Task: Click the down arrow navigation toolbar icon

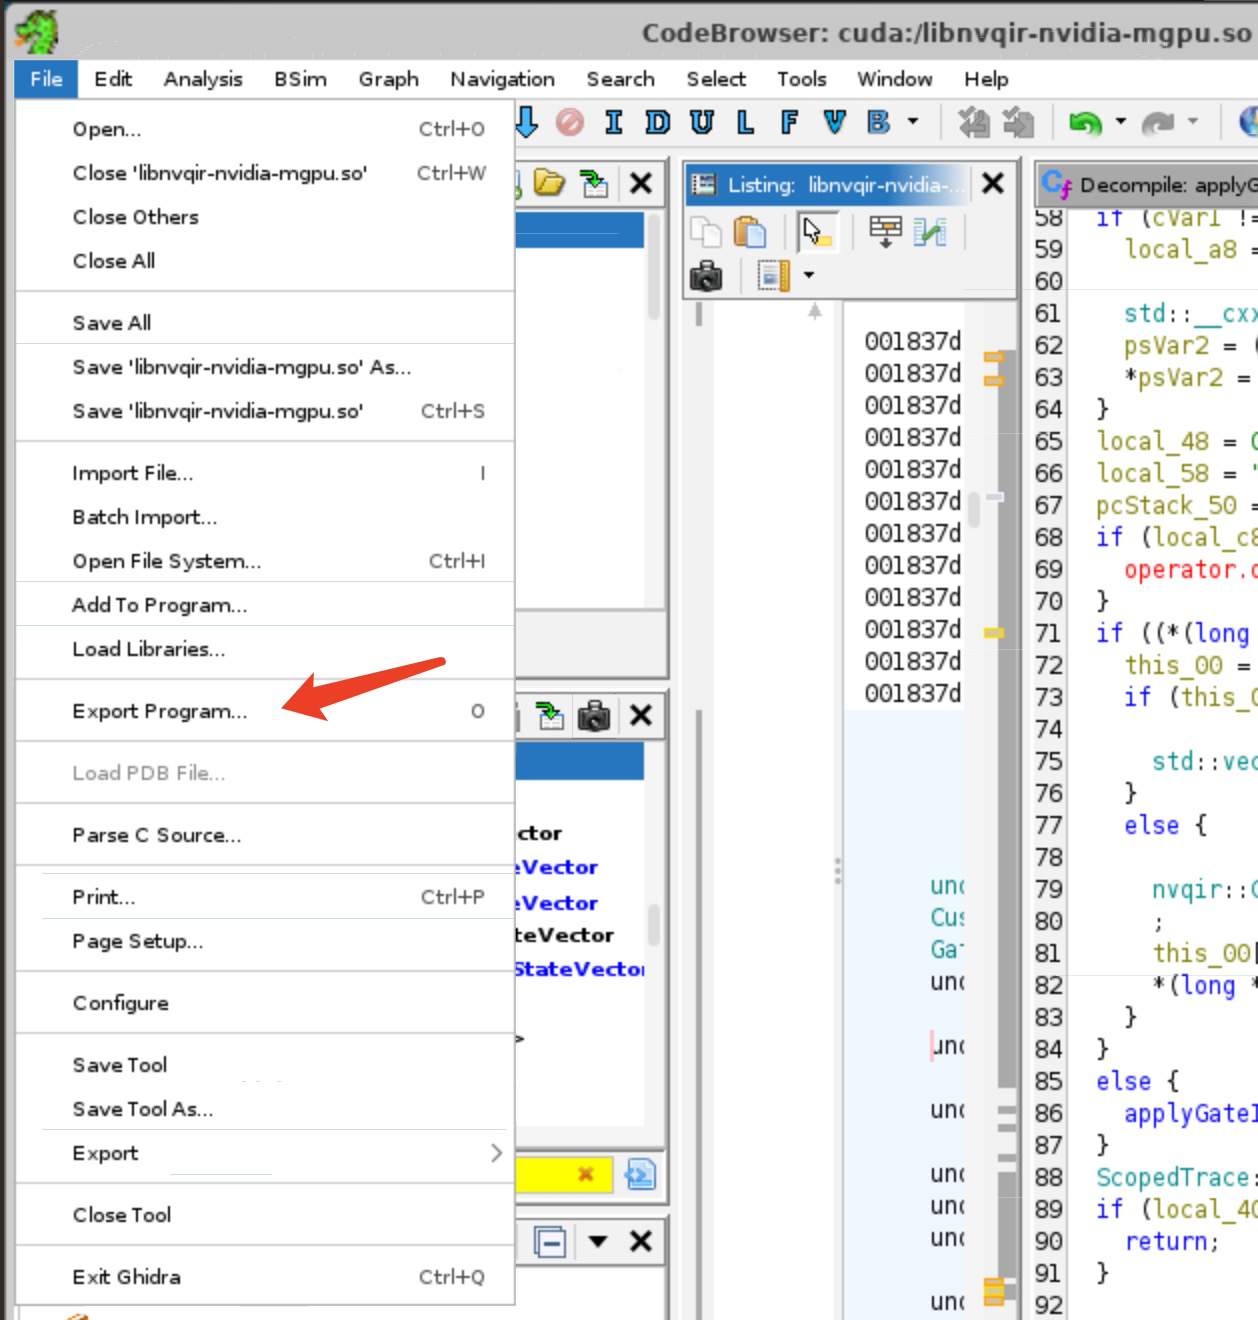Action: 527,122
